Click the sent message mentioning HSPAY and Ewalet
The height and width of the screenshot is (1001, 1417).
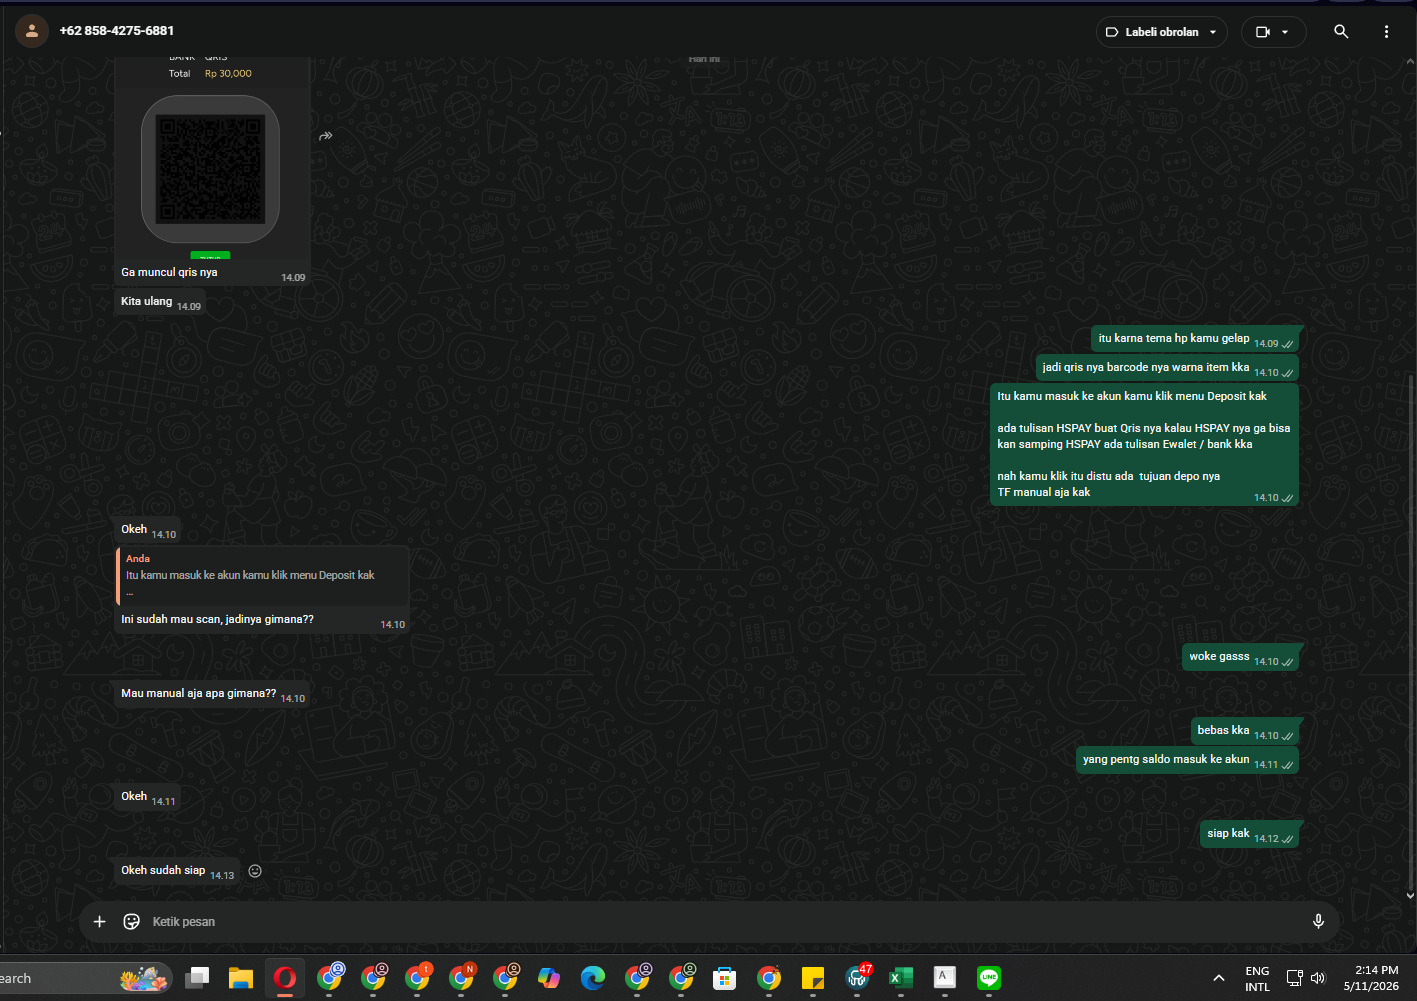(x=1144, y=444)
